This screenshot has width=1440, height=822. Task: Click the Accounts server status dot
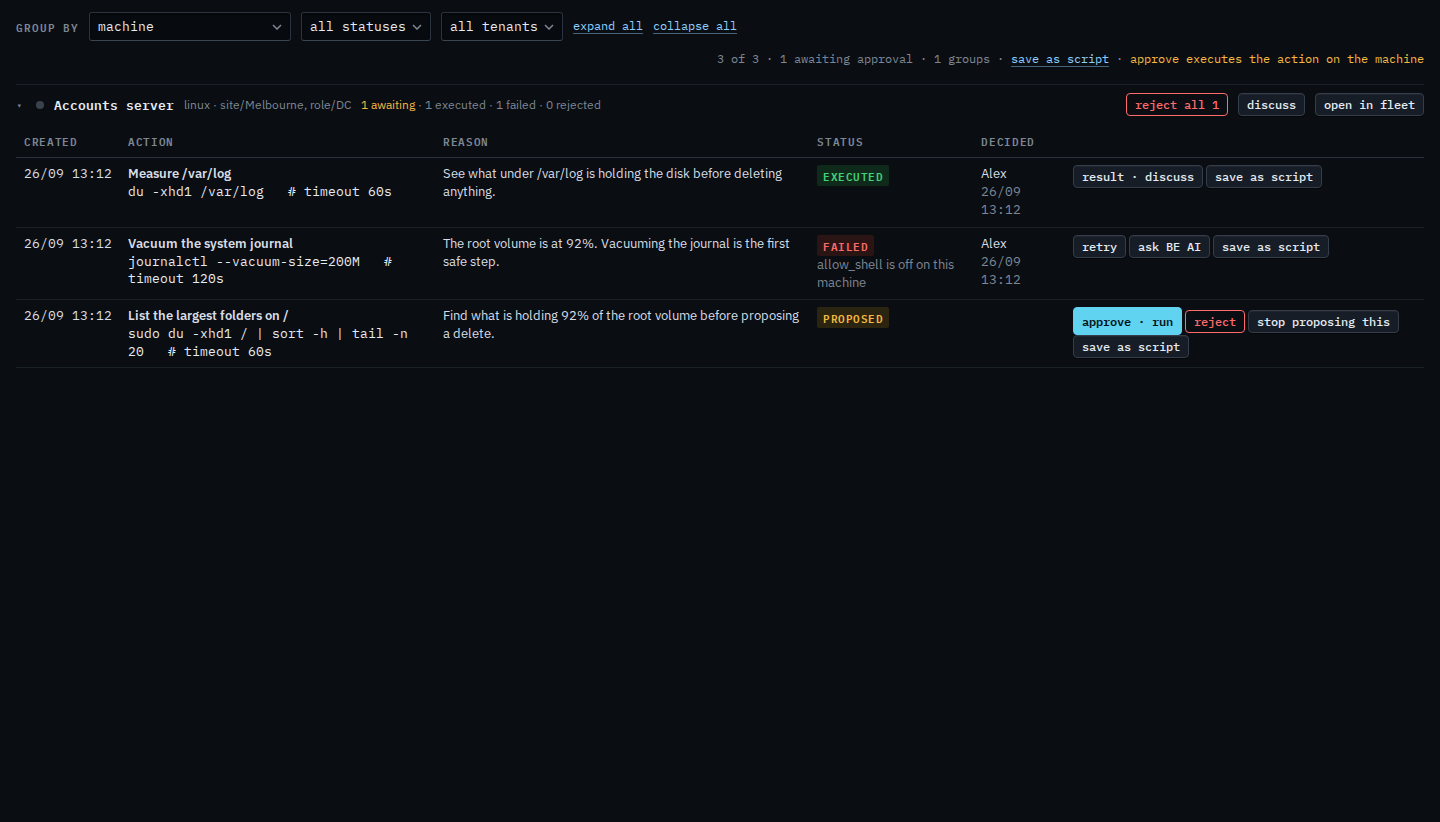pos(40,105)
